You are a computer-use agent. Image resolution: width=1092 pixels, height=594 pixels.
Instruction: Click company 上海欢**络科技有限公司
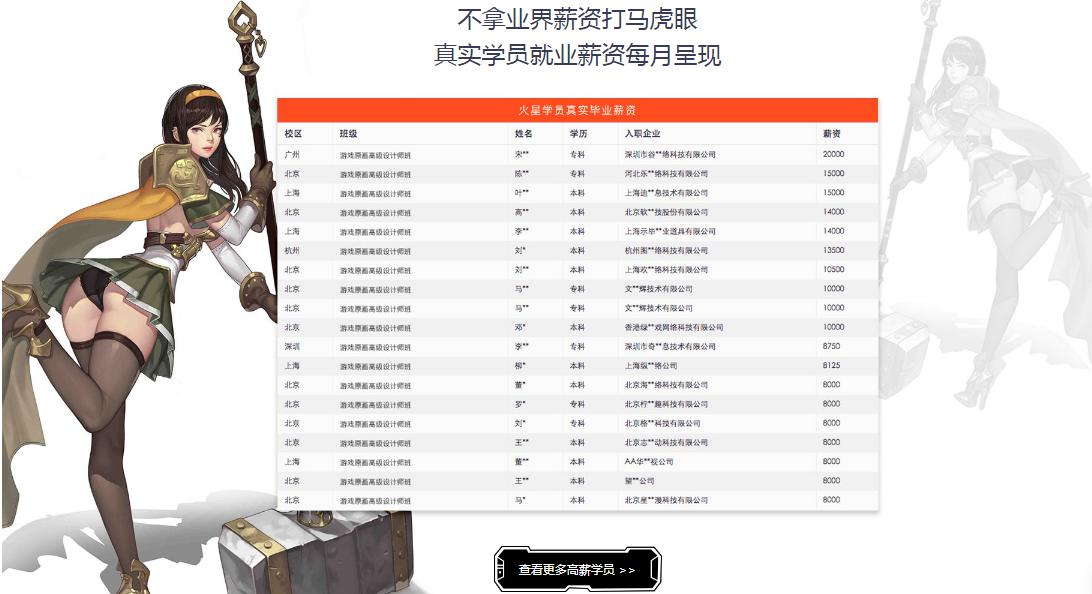tap(666, 269)
